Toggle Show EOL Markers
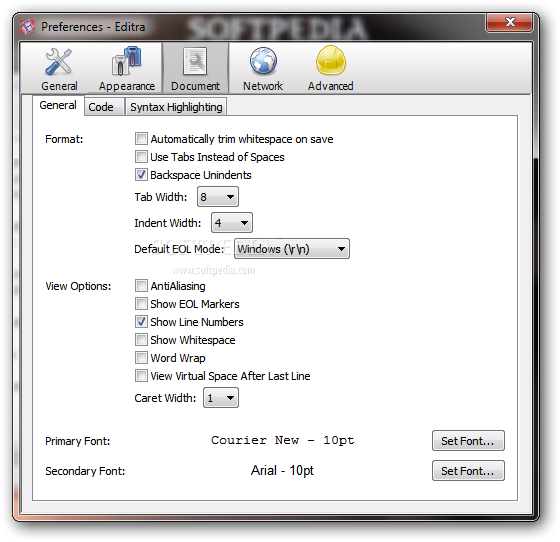Viewport: 560px width, 542px height. point(141,303)
